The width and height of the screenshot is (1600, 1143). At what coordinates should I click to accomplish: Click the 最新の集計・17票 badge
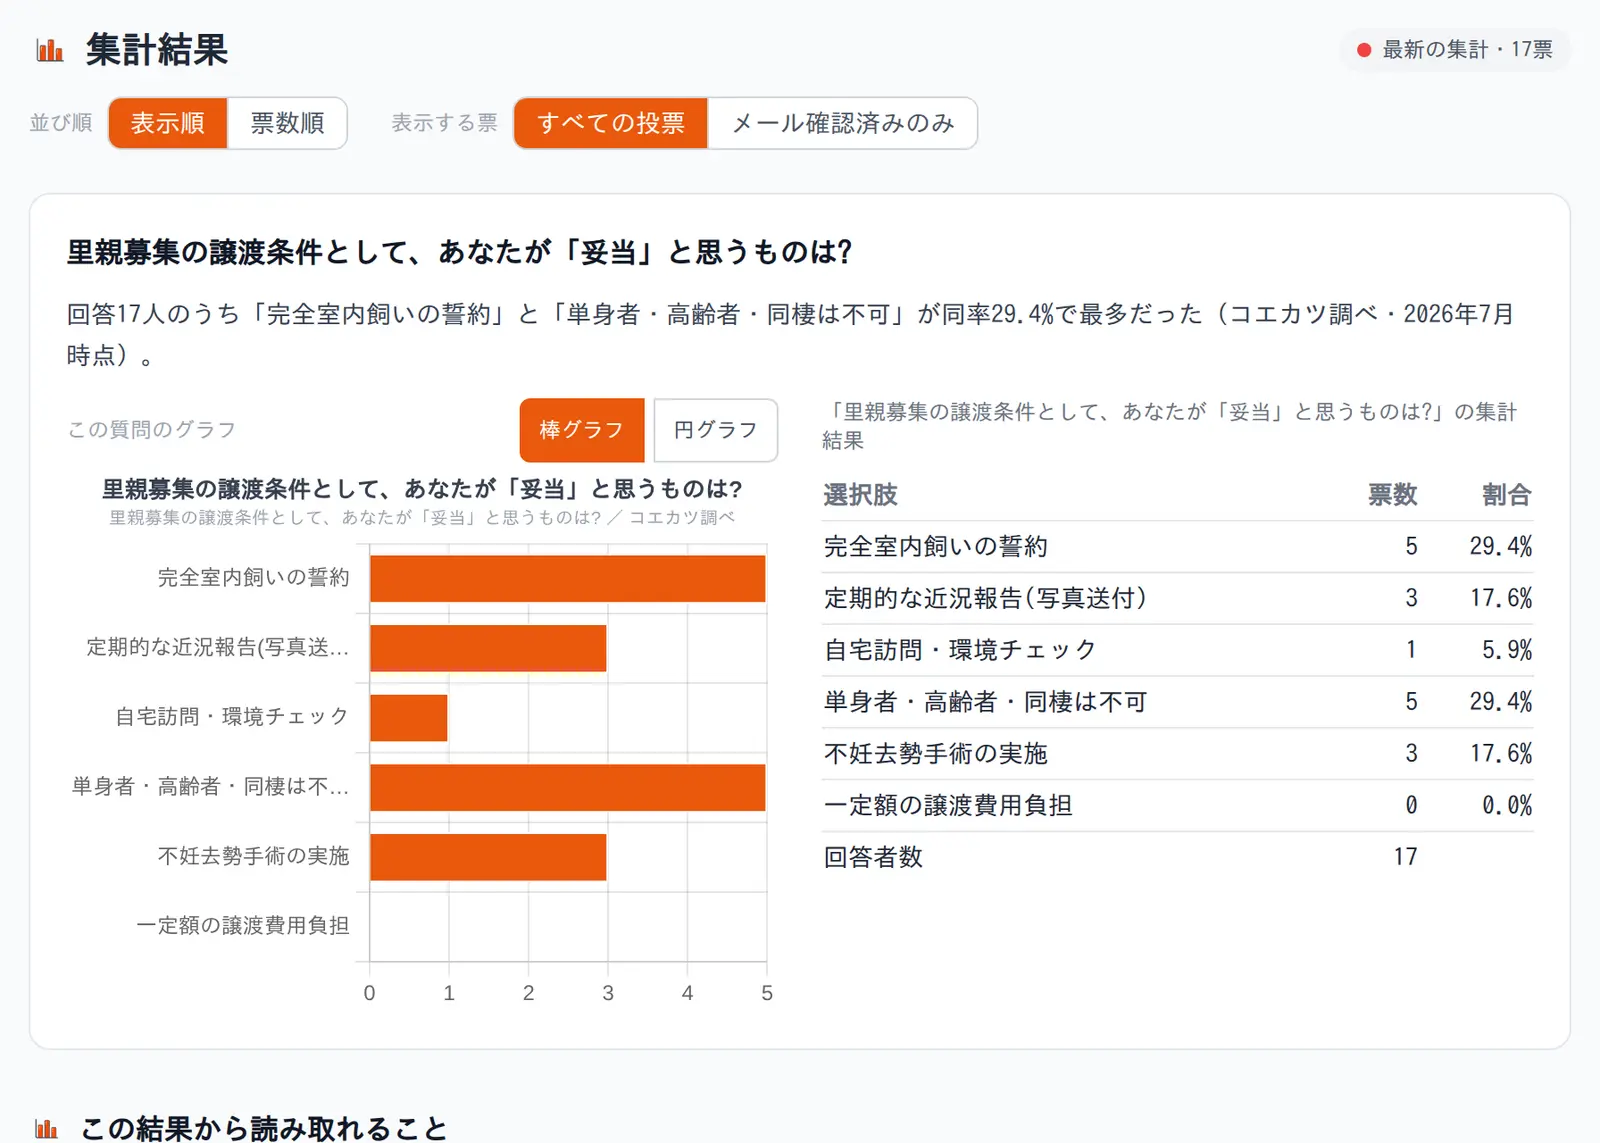point(1455,50)
